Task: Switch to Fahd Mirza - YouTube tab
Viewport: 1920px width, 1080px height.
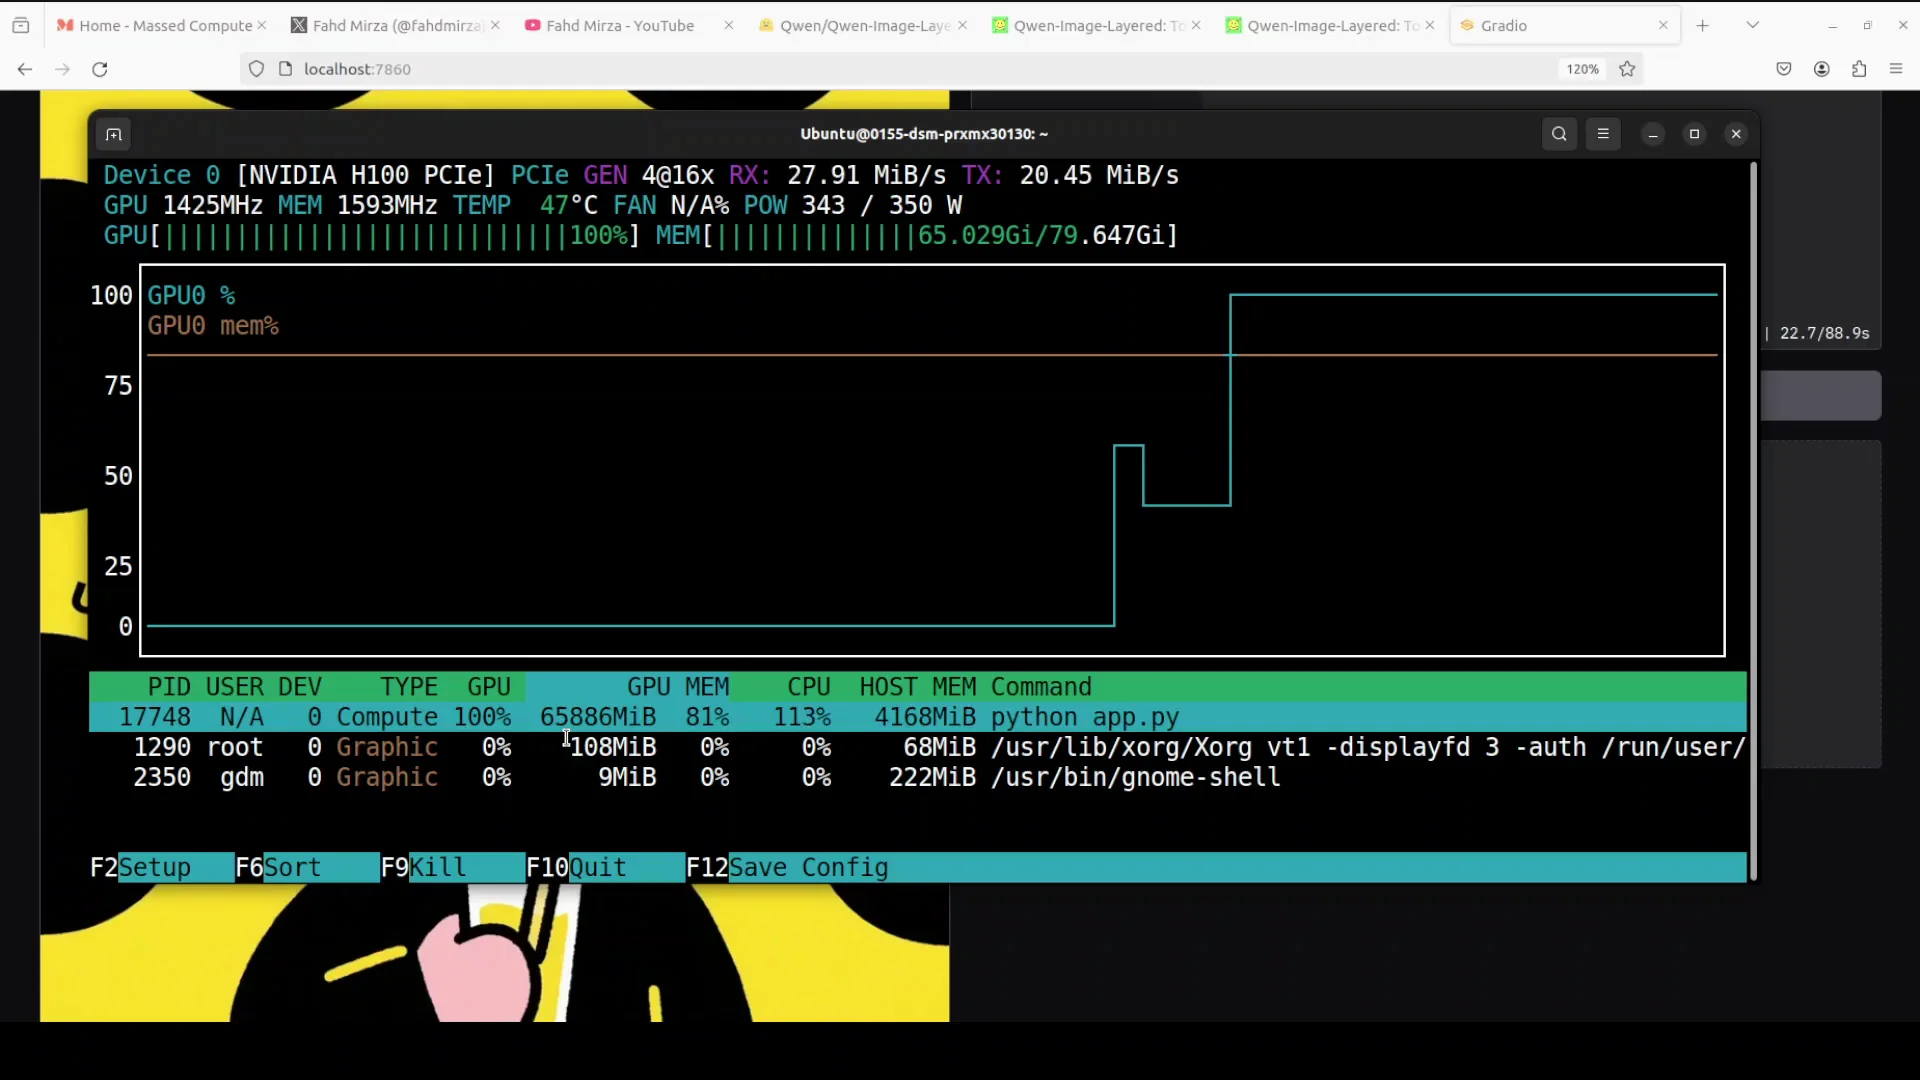Action: 620,26
